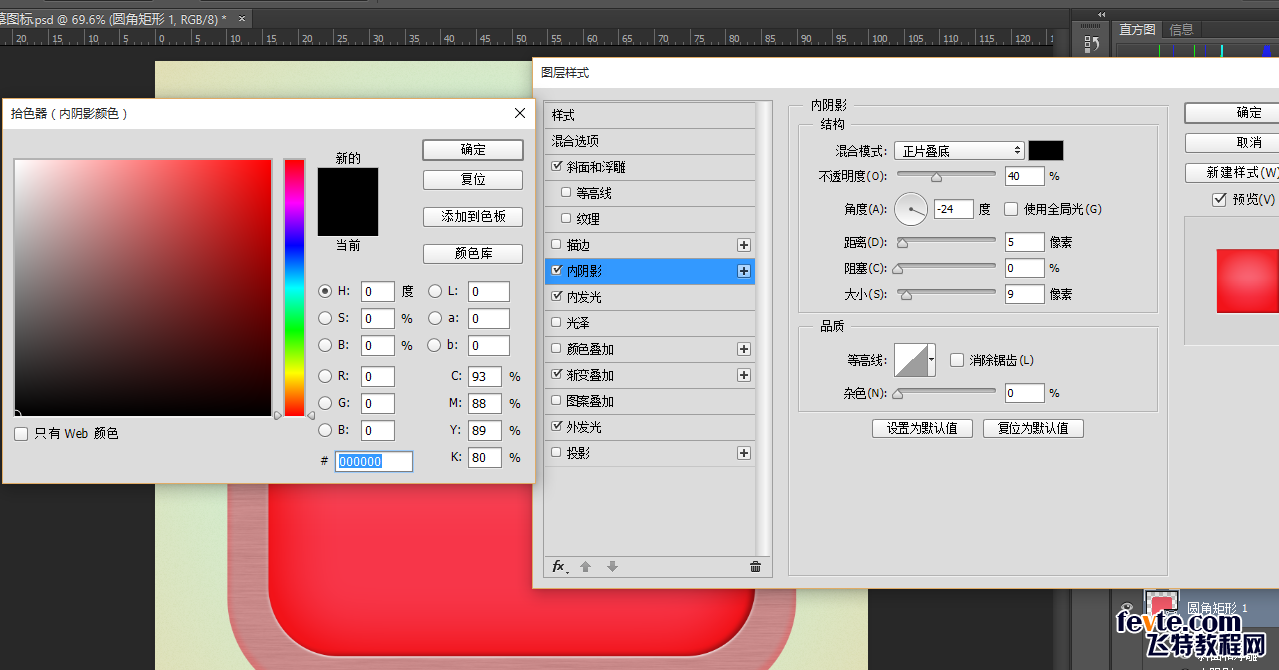Enable the 等高线 sub-option checkbox
This screenshot has width=1279, height=670.
[567, 193]
